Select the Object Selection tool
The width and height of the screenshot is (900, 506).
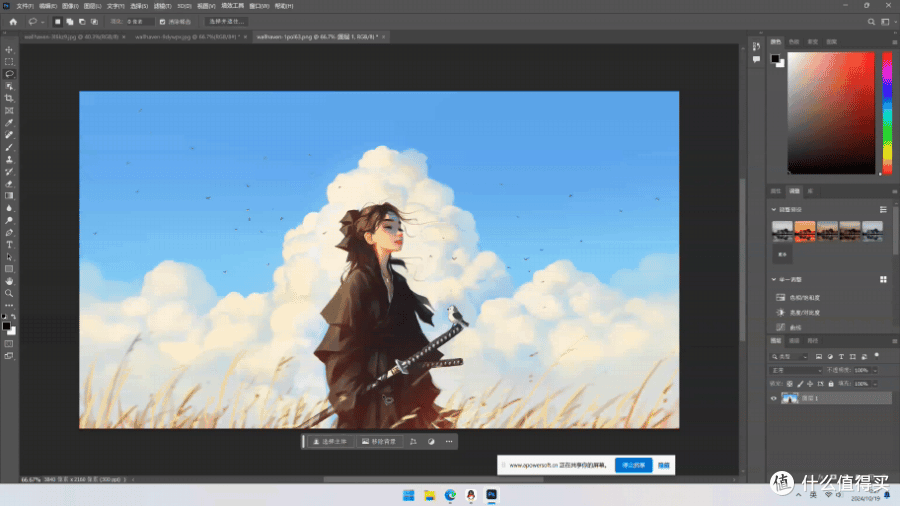9,86
